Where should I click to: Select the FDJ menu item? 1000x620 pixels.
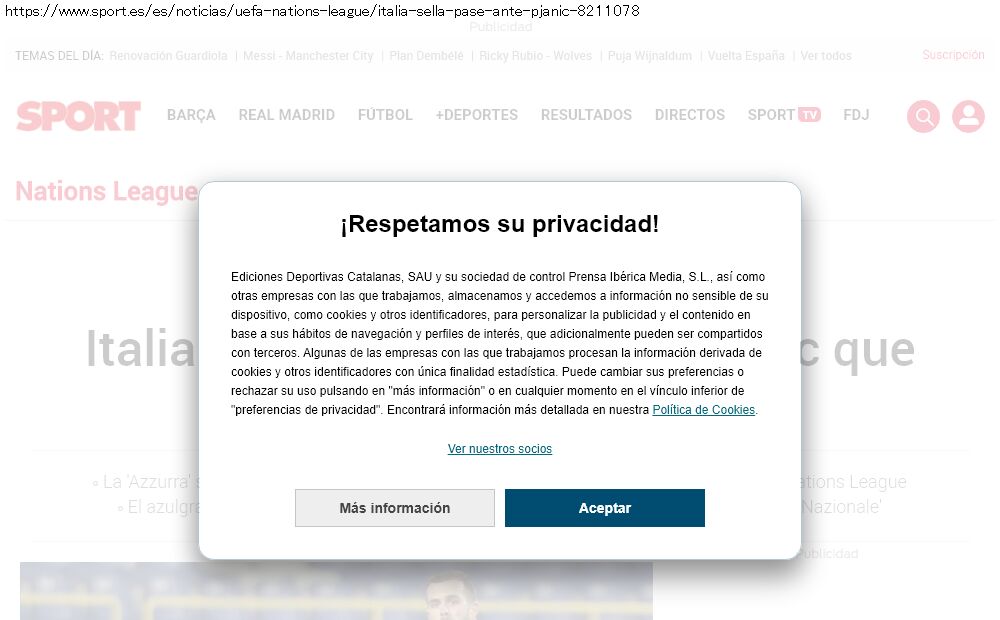856,115
